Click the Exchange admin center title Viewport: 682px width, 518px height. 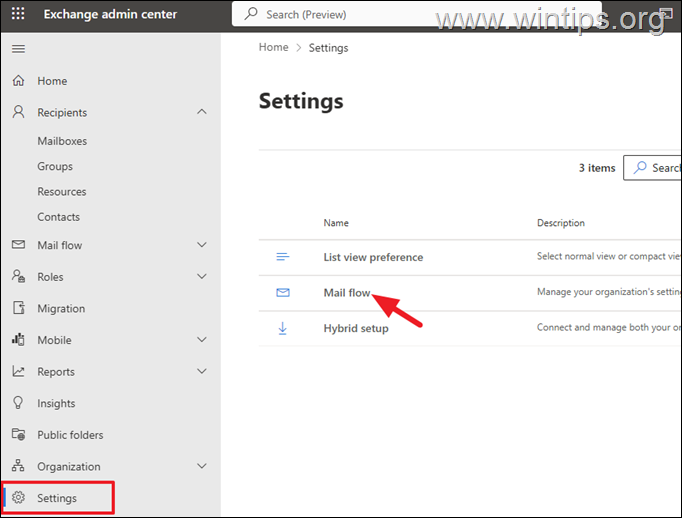[x=110, y=14]
